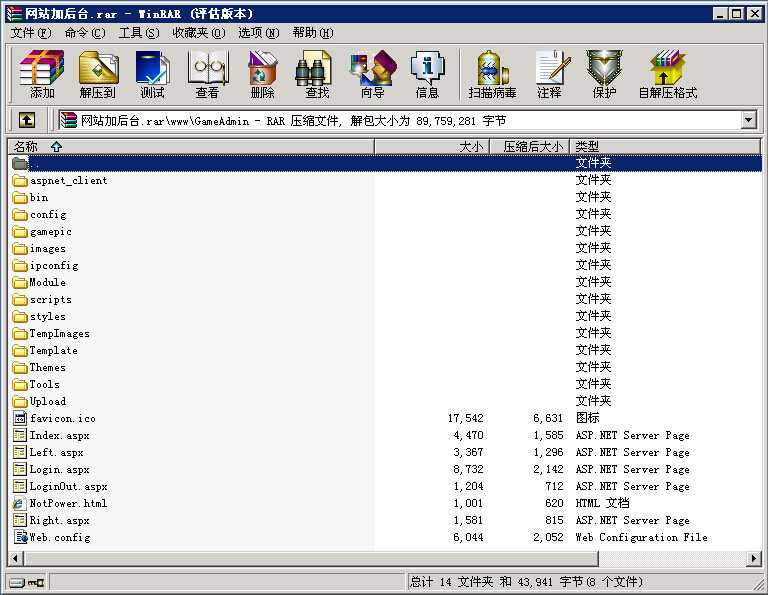Click the parent folder (..) icon
This screenshot has height=595, width=768.
pos(20,163)
